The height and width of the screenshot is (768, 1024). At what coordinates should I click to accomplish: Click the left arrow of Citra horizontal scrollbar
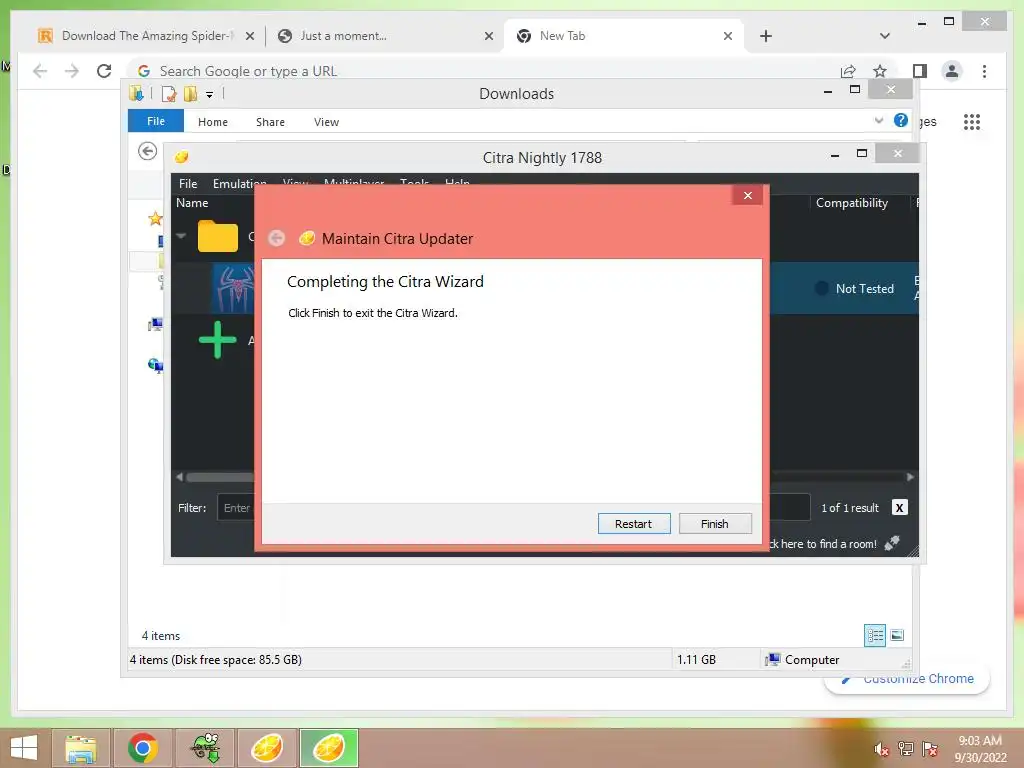coord(180,477)
